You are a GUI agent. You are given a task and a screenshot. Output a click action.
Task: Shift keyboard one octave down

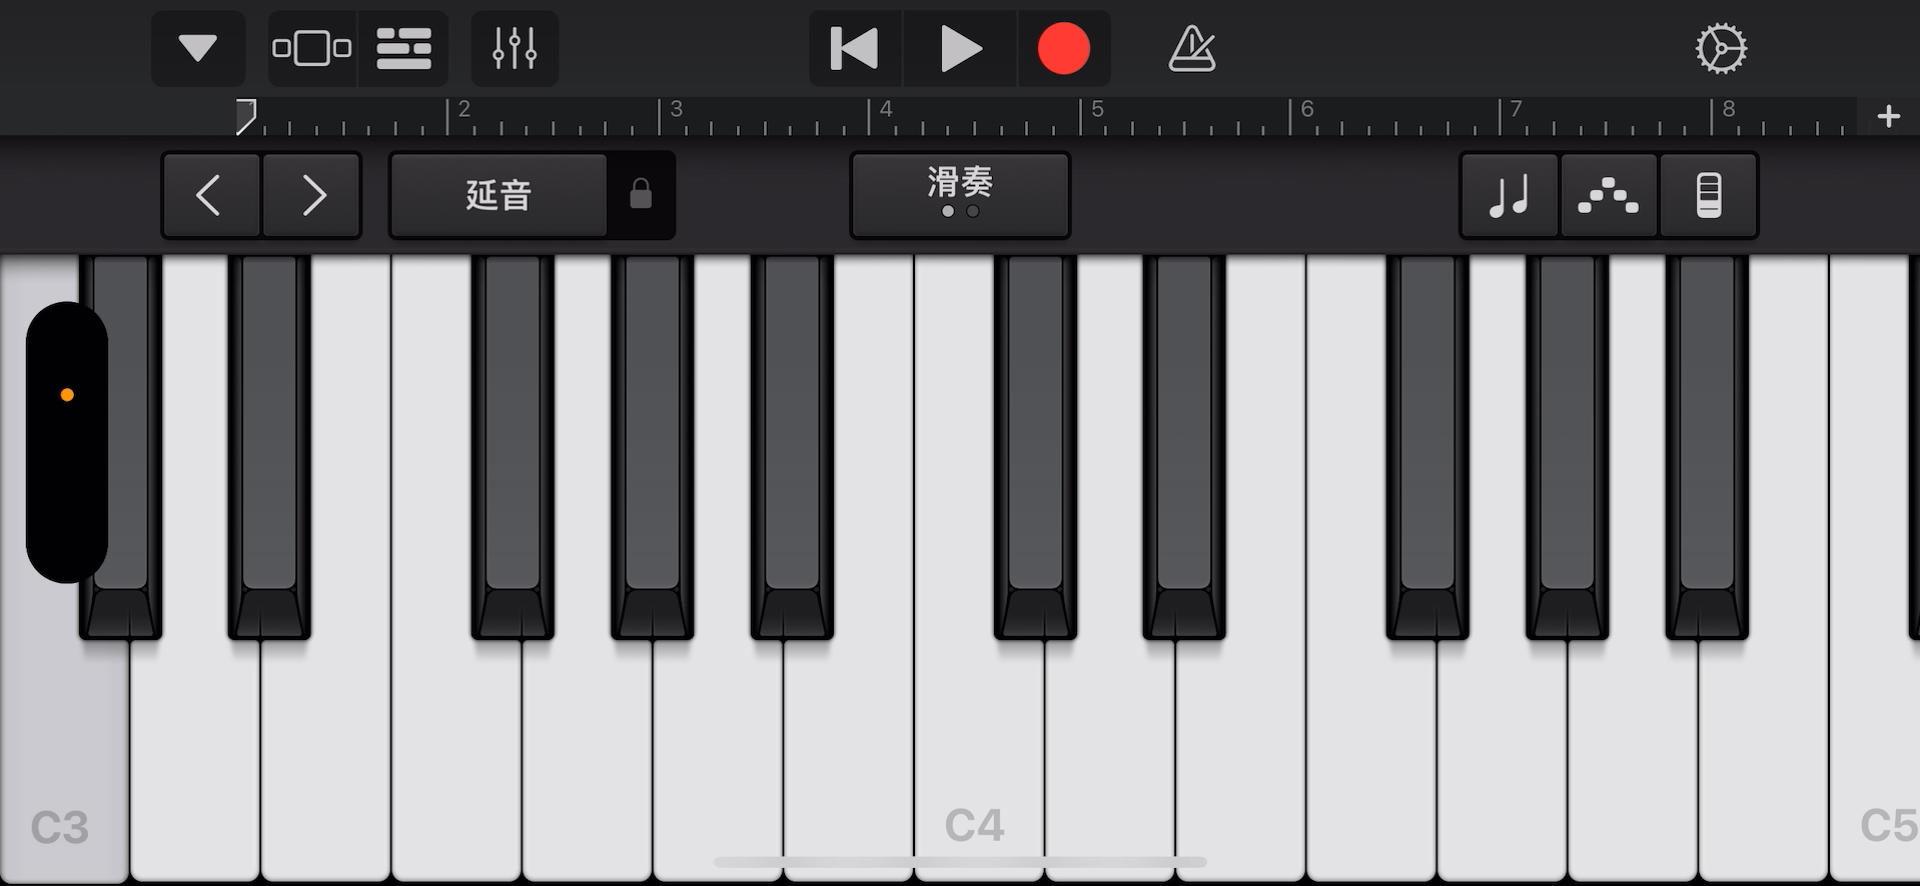[211, 195]
